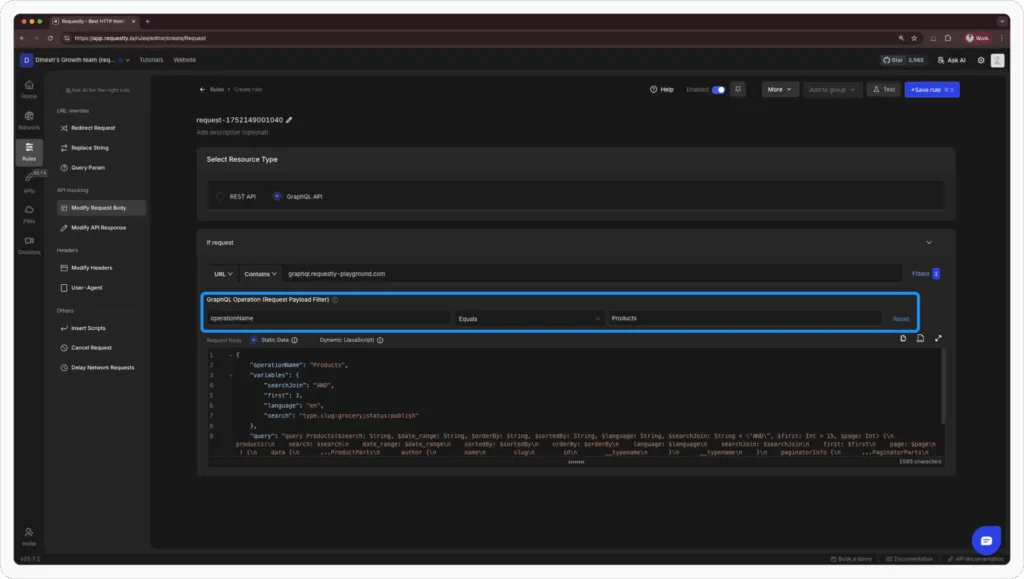
Task: Select Modify Request Body rule type
Action: [101, 208]
